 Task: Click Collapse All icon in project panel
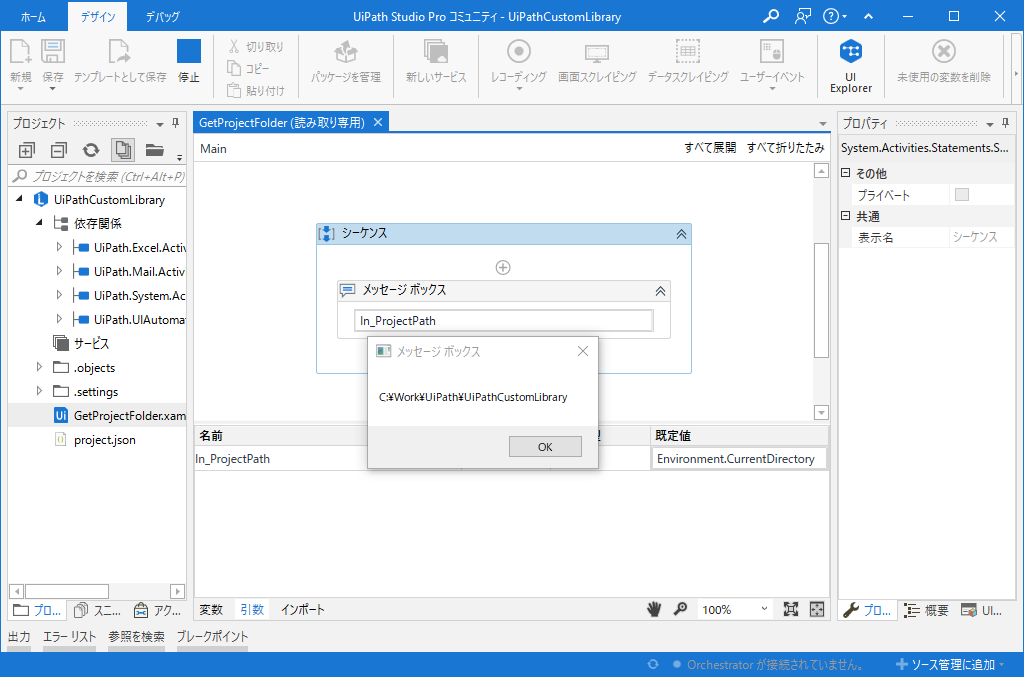coord(58,151)
